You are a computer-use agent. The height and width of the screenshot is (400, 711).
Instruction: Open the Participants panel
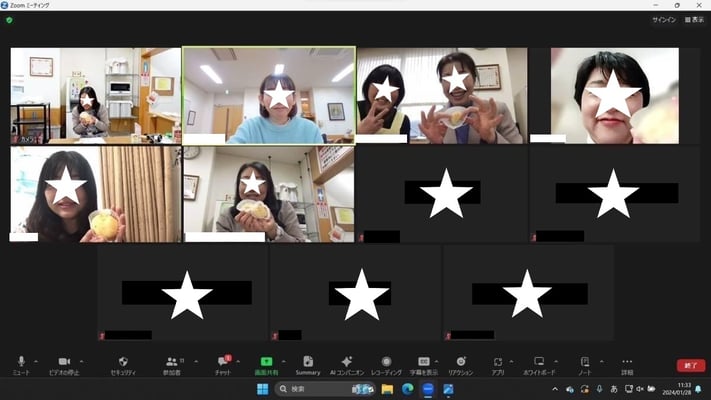click(x=173, y=362)
